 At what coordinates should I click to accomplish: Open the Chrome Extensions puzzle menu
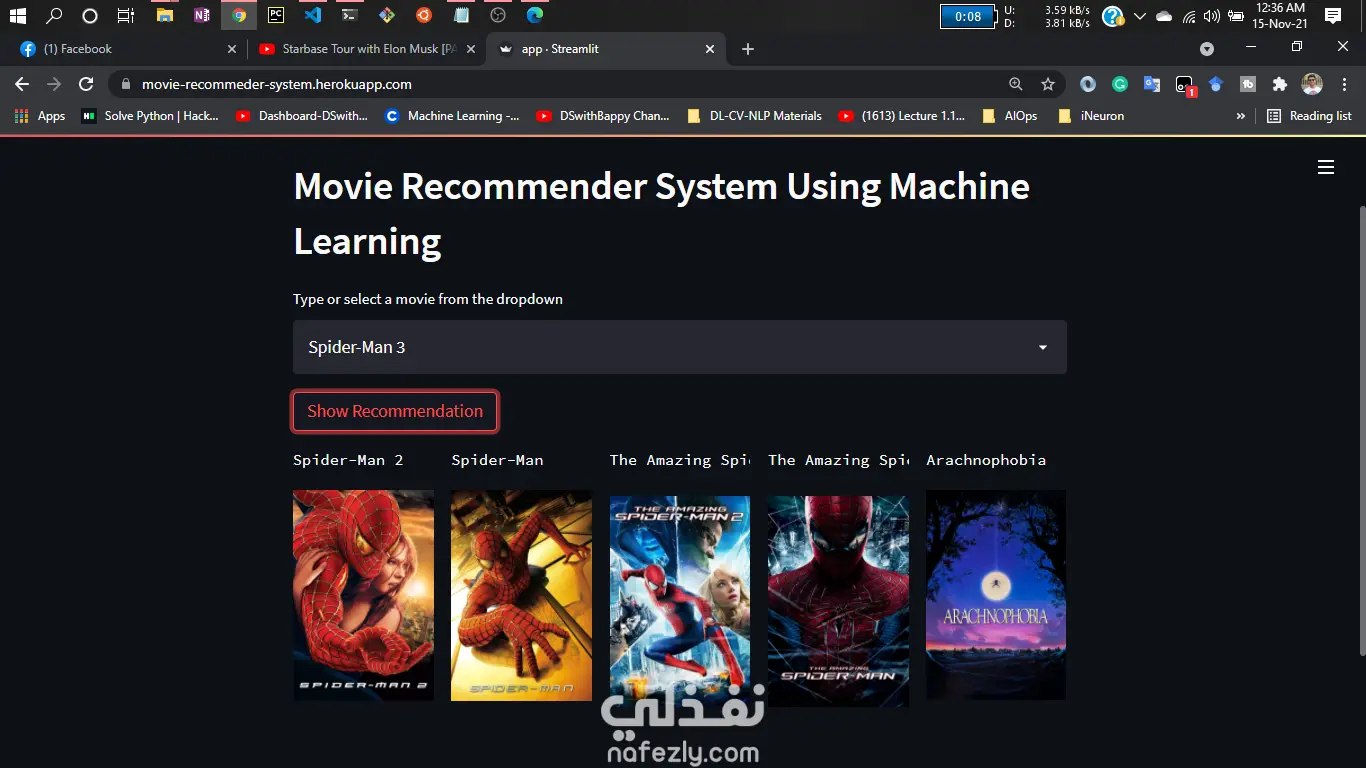pyautogui.click(x=1279, y=85)
